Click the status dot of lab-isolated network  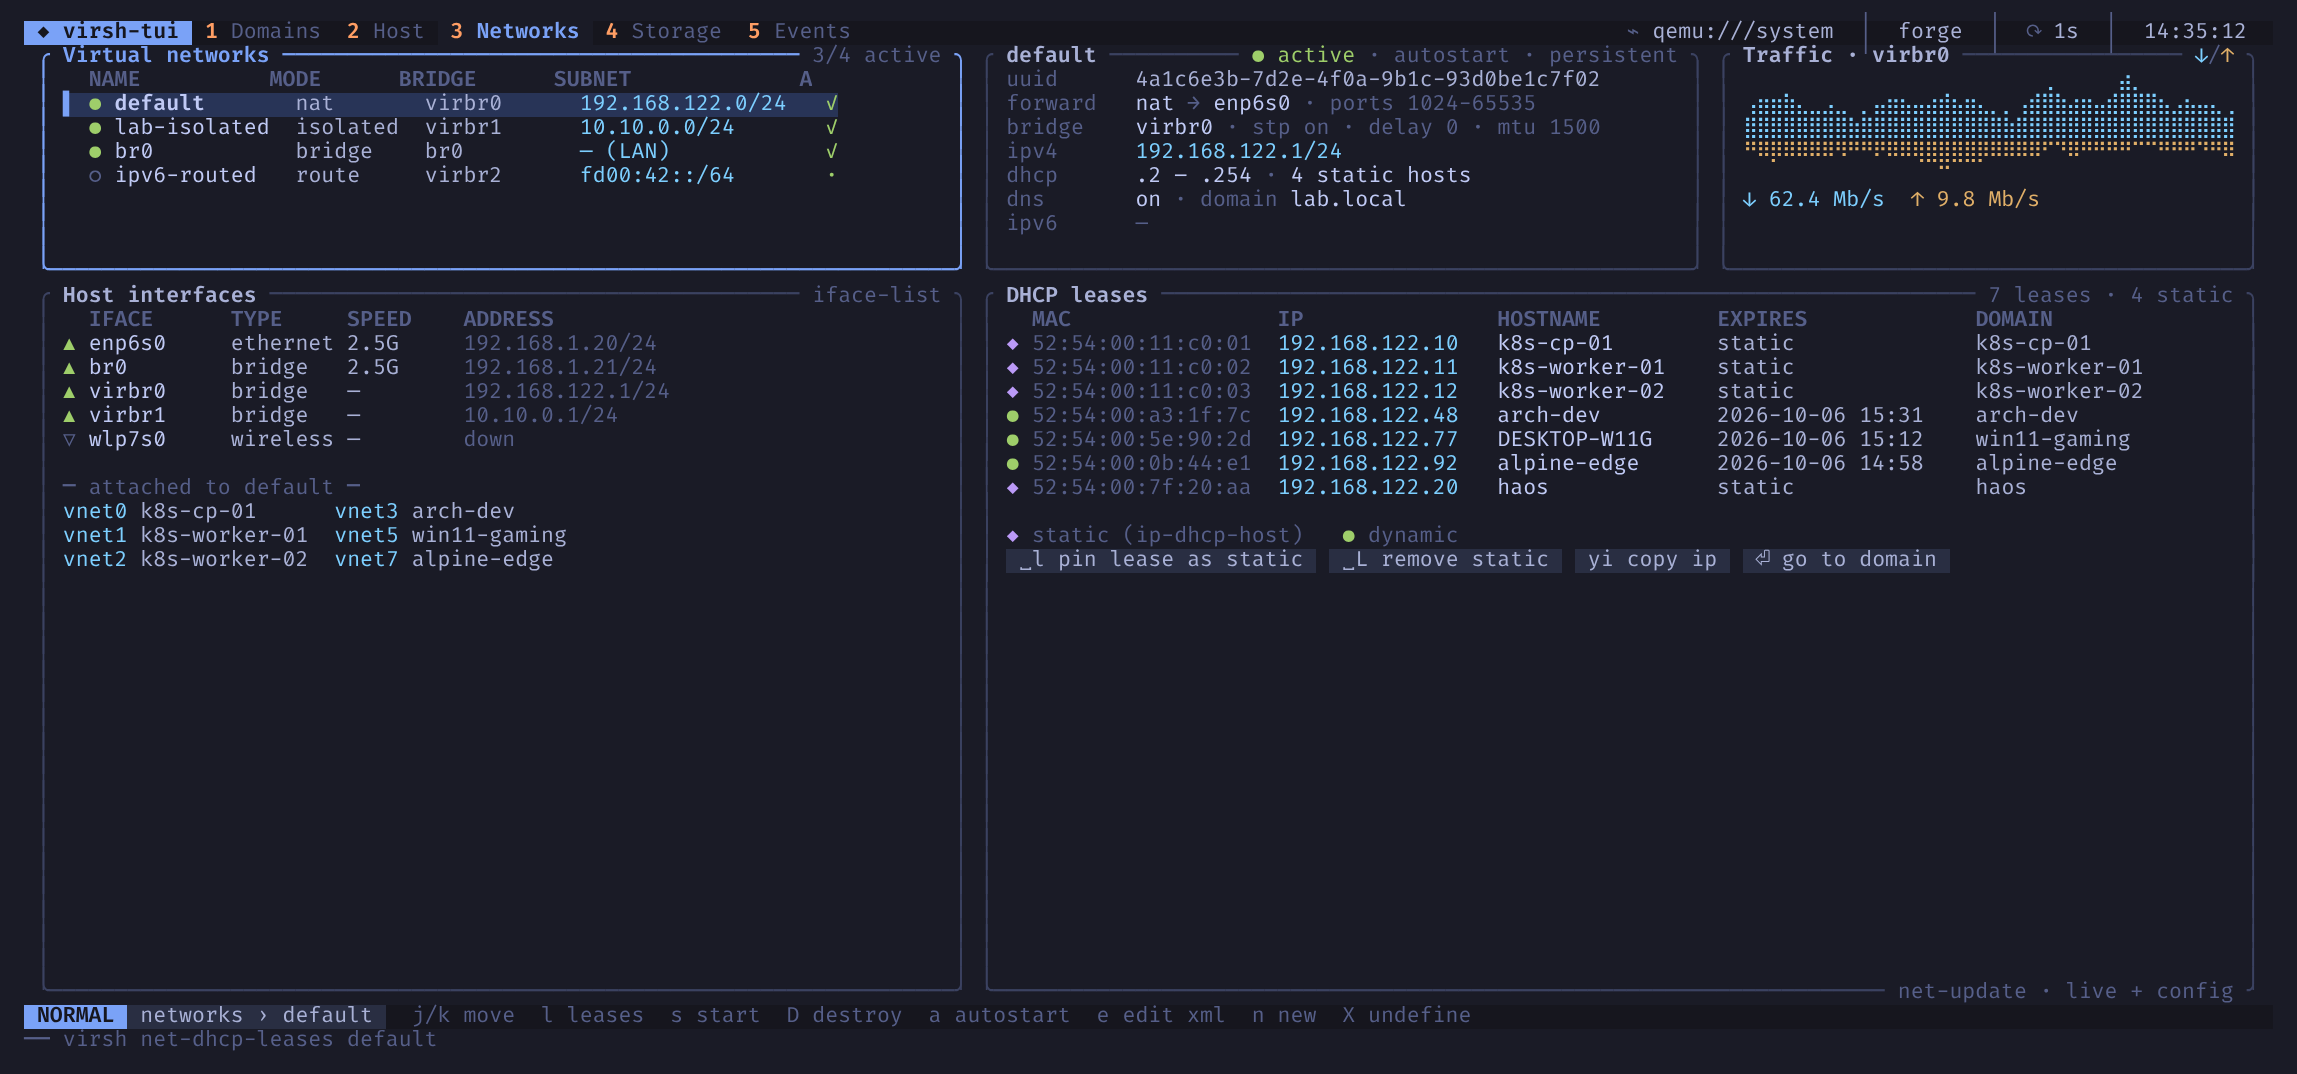[x=95, y=127]
